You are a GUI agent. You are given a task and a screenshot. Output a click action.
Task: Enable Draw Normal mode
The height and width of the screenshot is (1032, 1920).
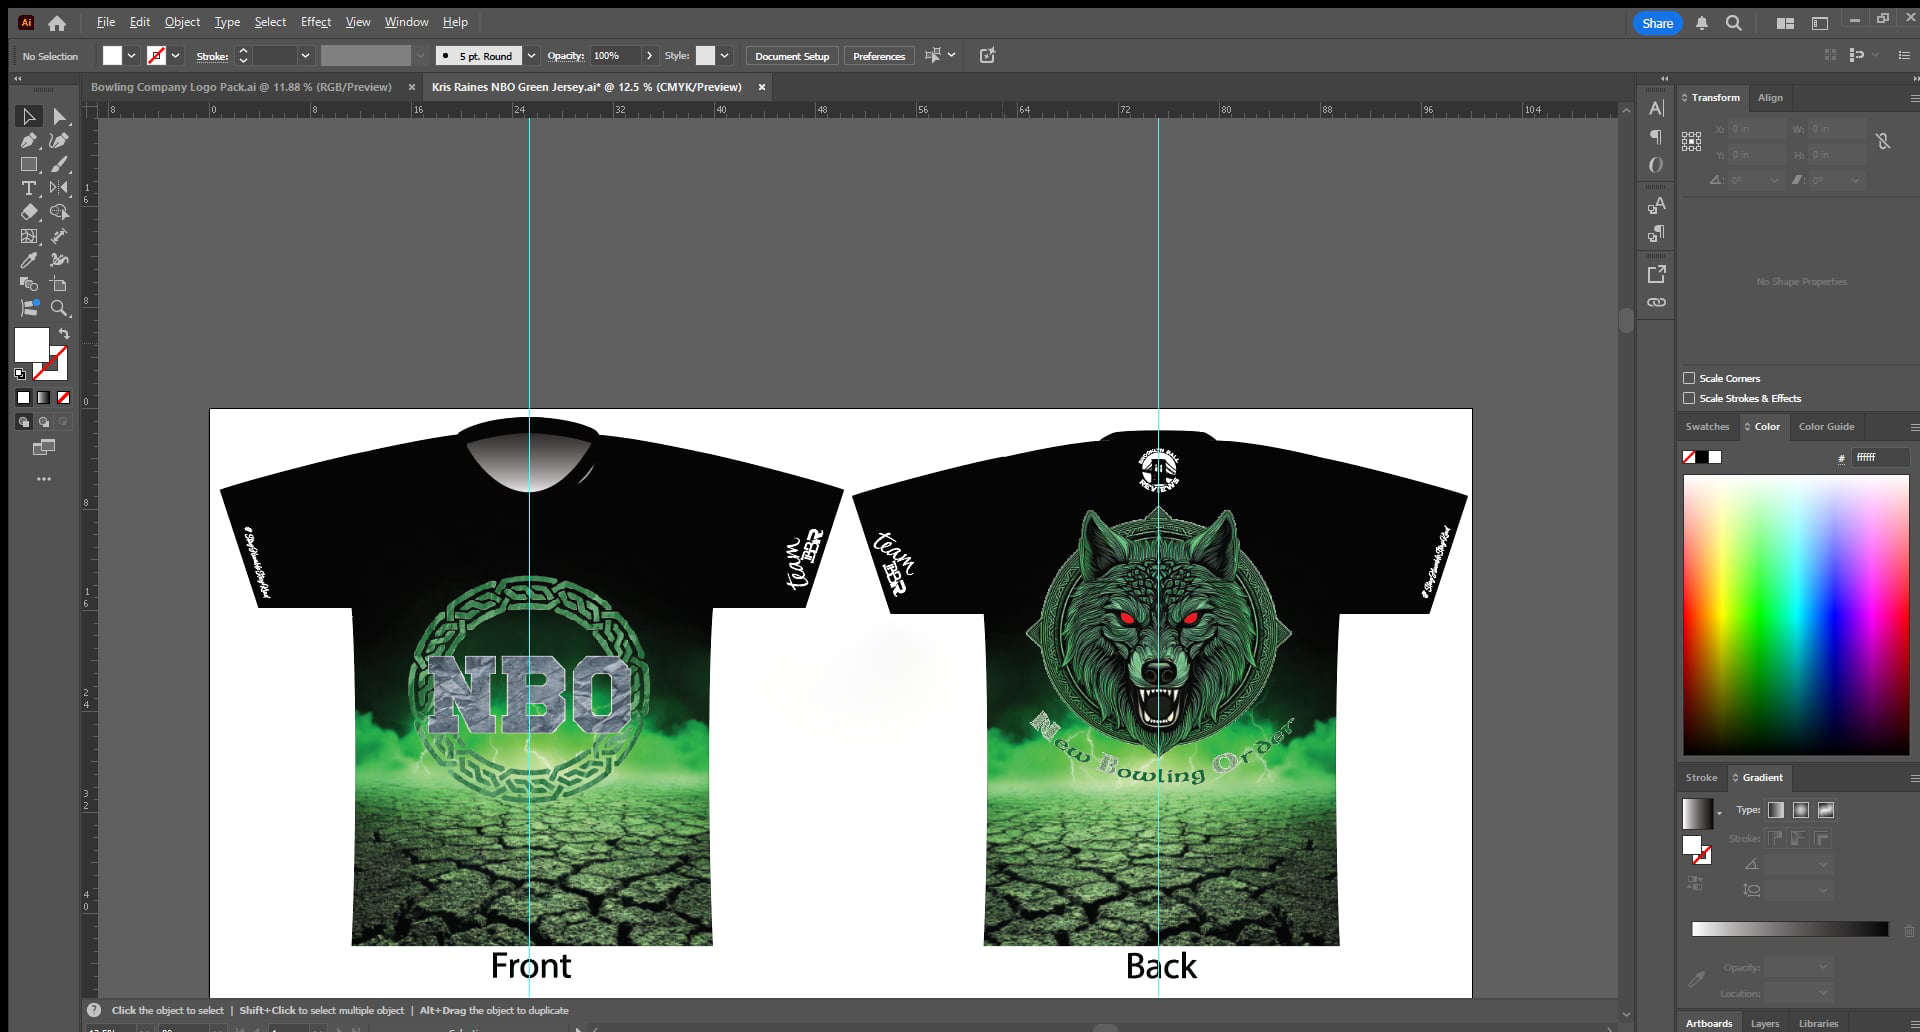pos(24,422)
